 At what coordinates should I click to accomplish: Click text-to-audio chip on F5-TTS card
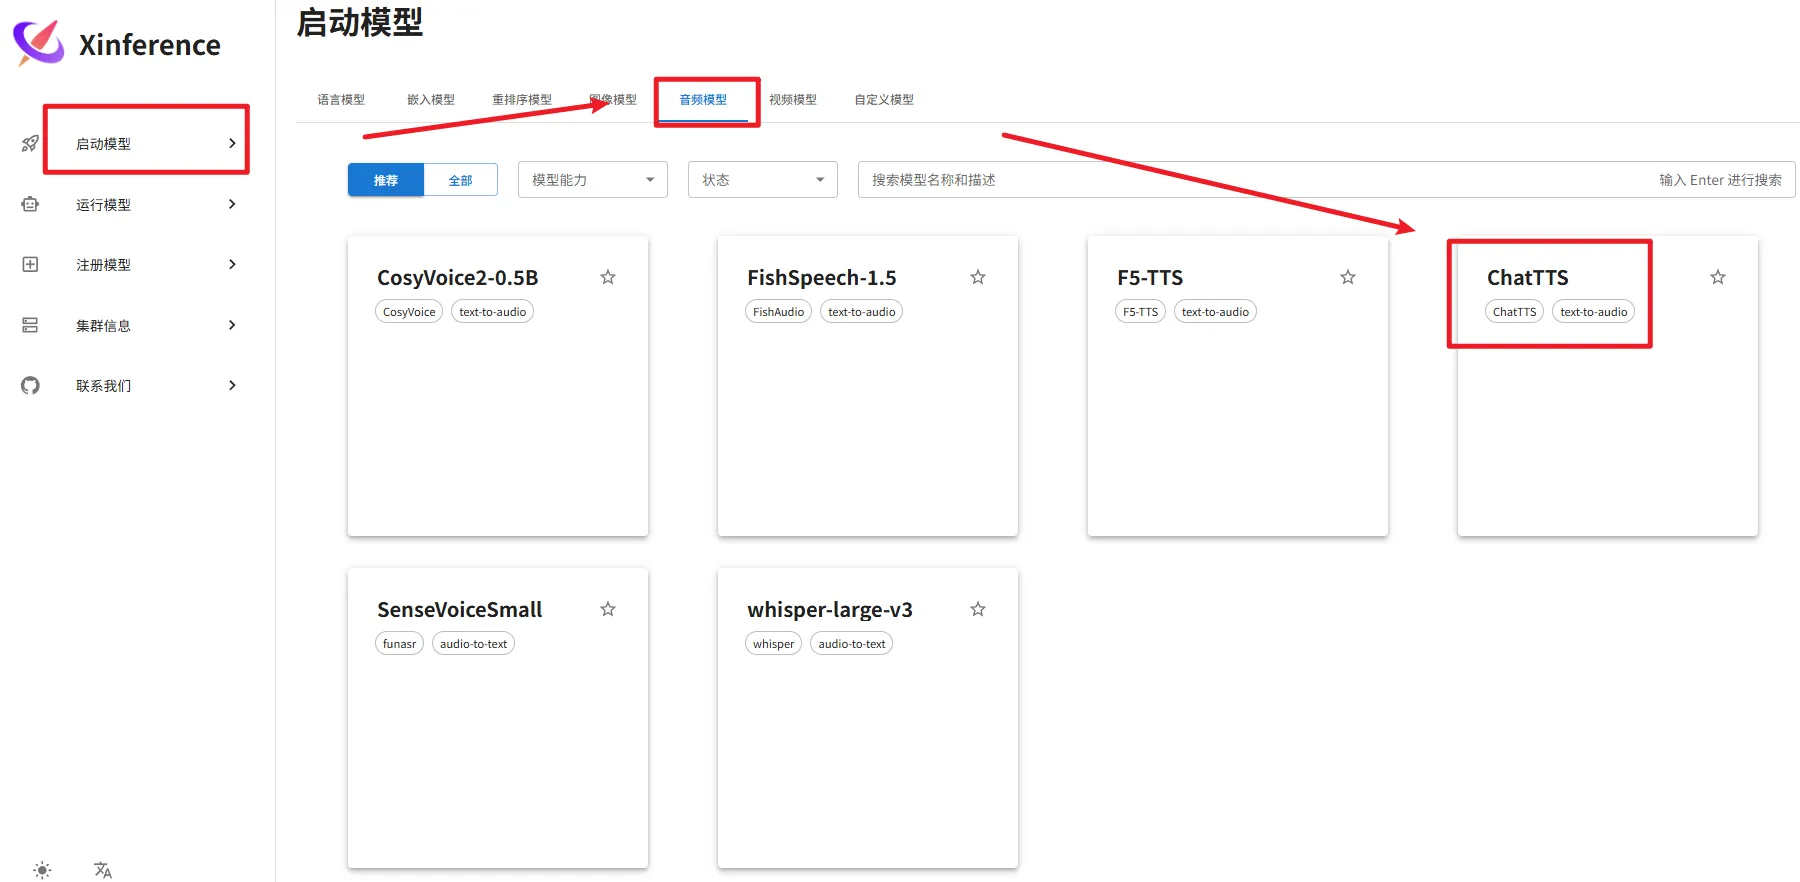[1215, 312]
